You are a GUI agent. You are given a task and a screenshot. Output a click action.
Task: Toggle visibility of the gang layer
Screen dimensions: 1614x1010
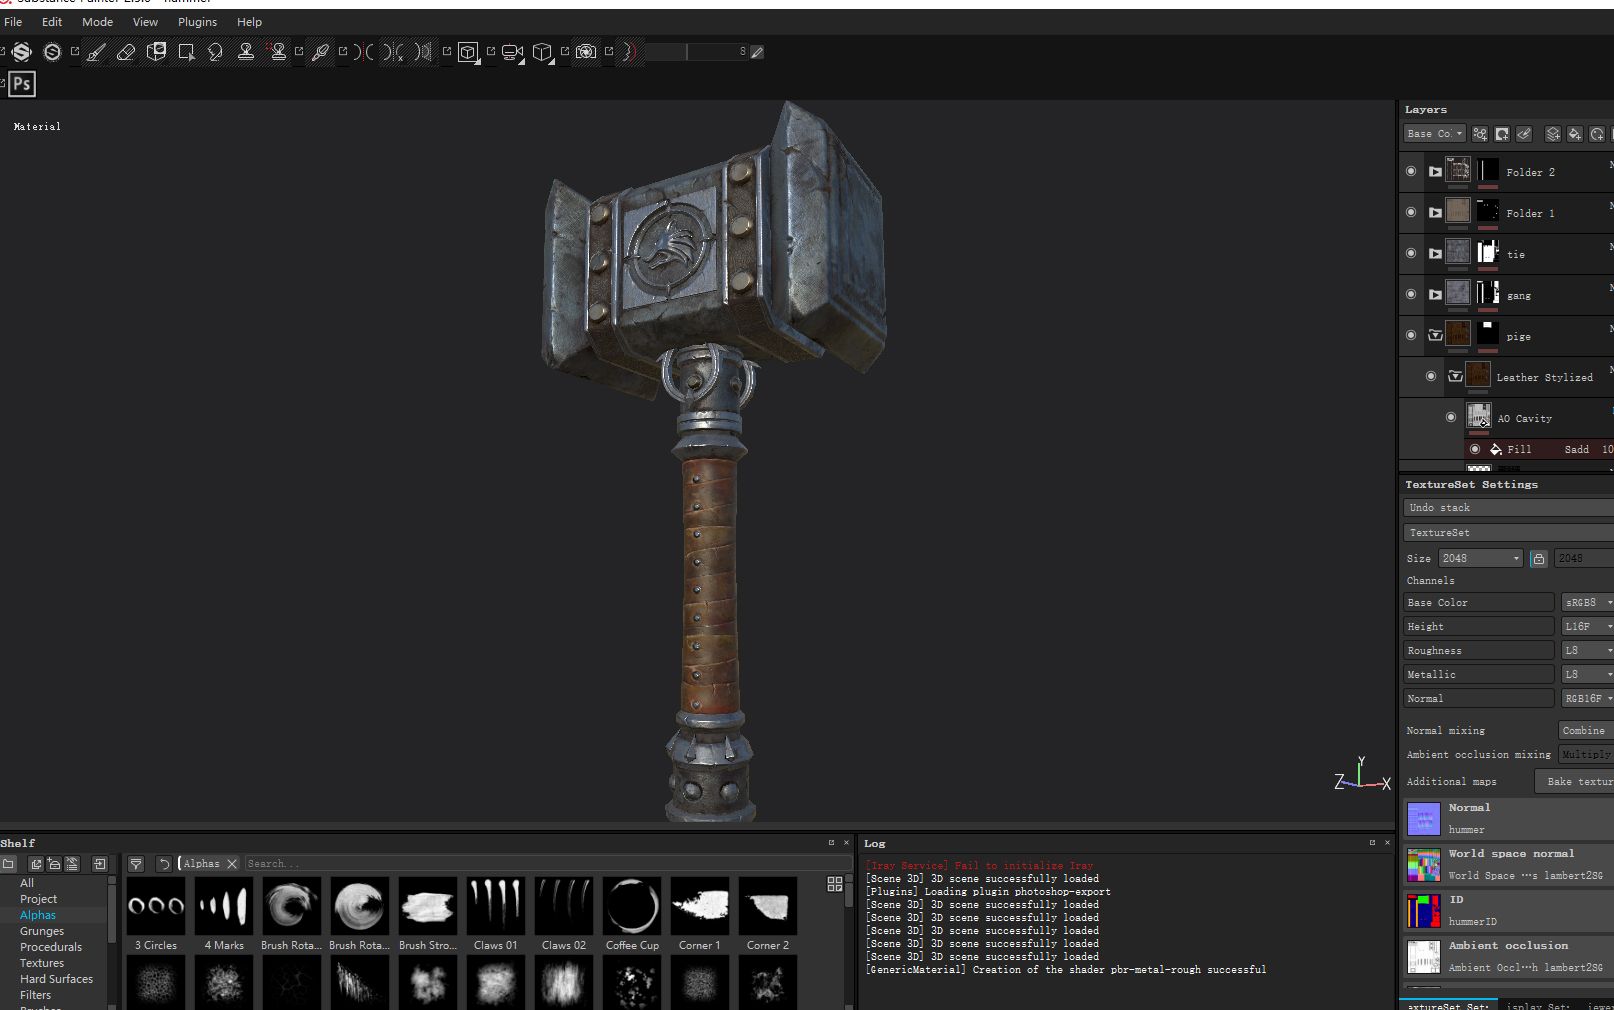click(x=1411, y=295)
